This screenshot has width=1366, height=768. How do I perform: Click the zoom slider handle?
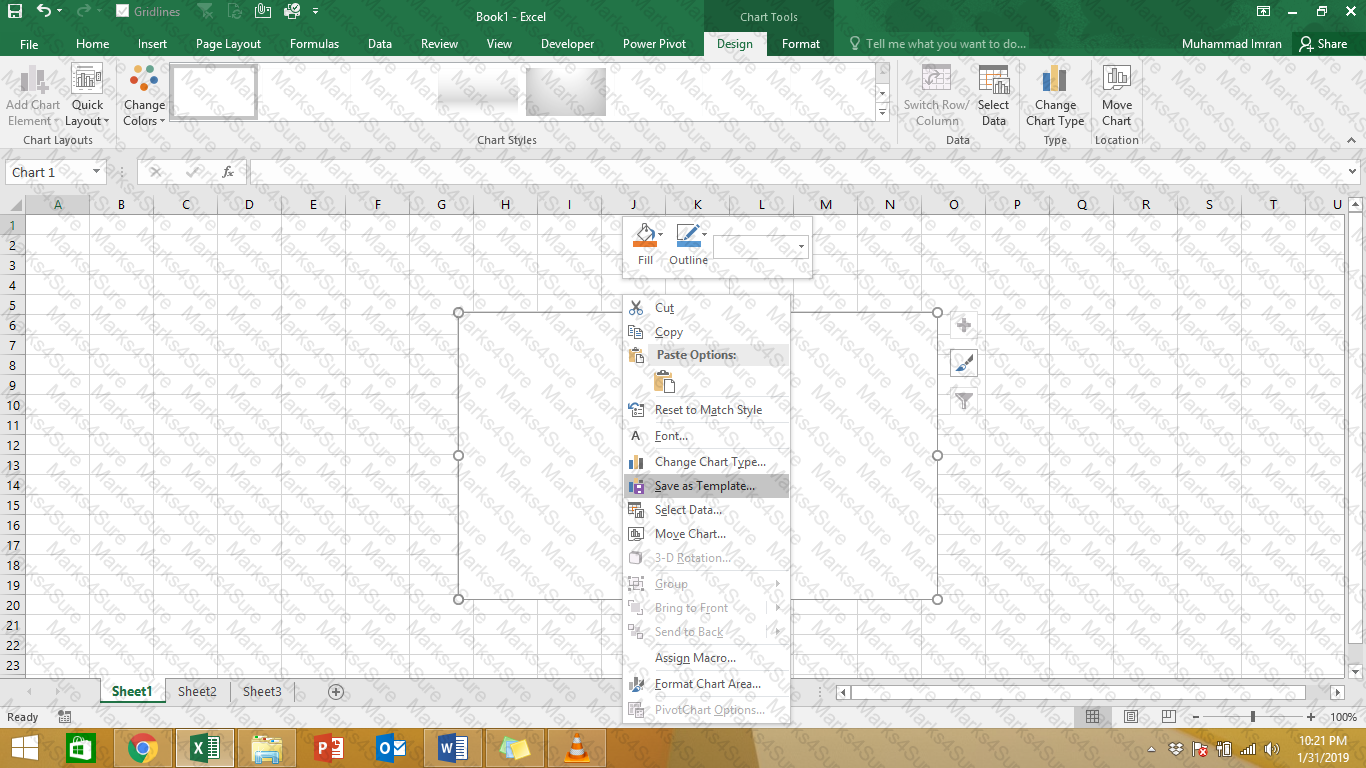pyautogui.click(x=1253, y=717)
